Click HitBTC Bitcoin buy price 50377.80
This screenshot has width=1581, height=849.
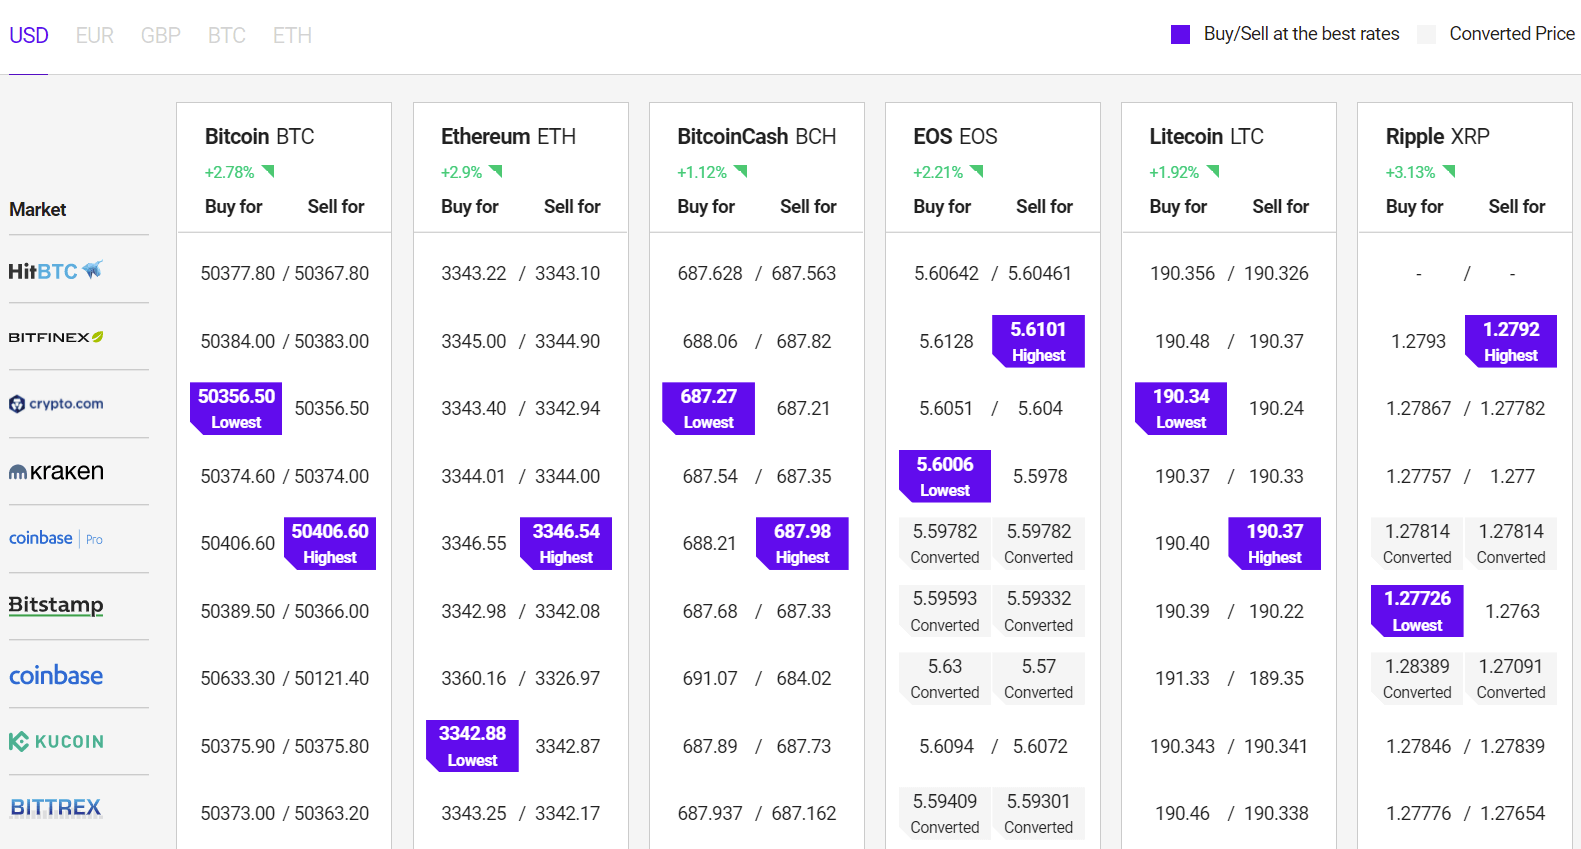coord(237,274)
